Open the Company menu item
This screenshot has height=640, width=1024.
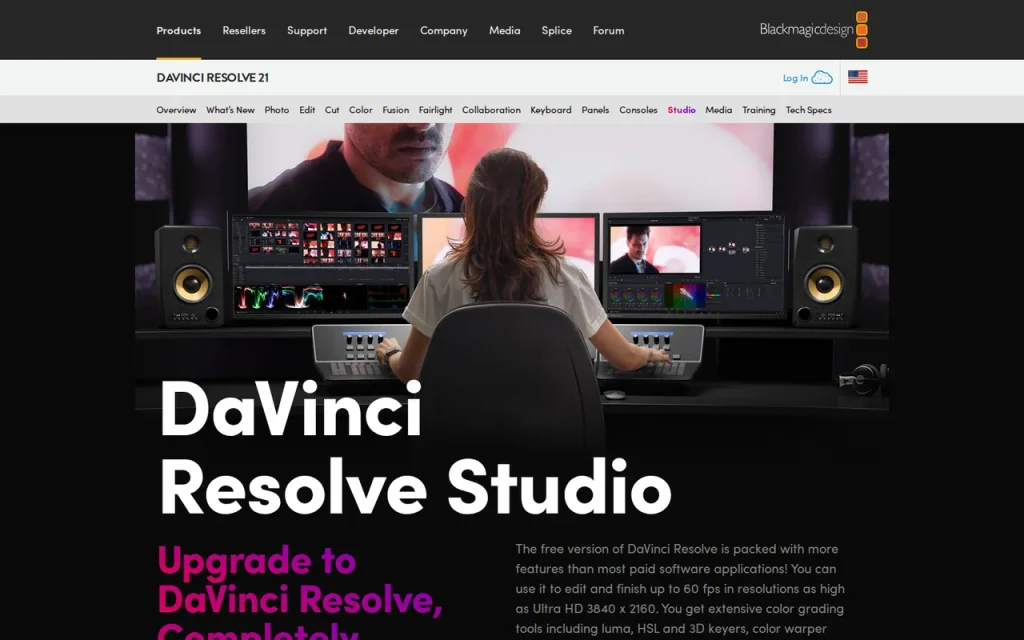coord(443,31)
